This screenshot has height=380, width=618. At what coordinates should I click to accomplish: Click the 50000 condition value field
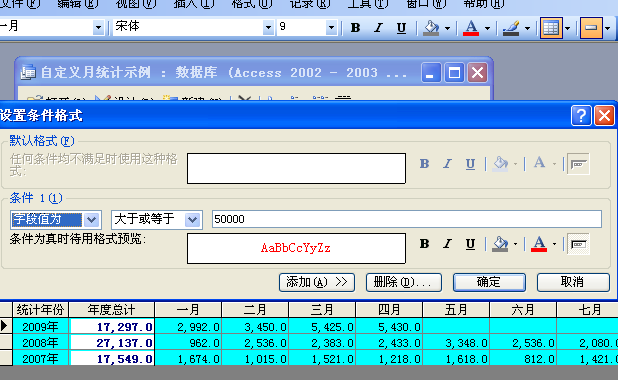coord(407,219)
